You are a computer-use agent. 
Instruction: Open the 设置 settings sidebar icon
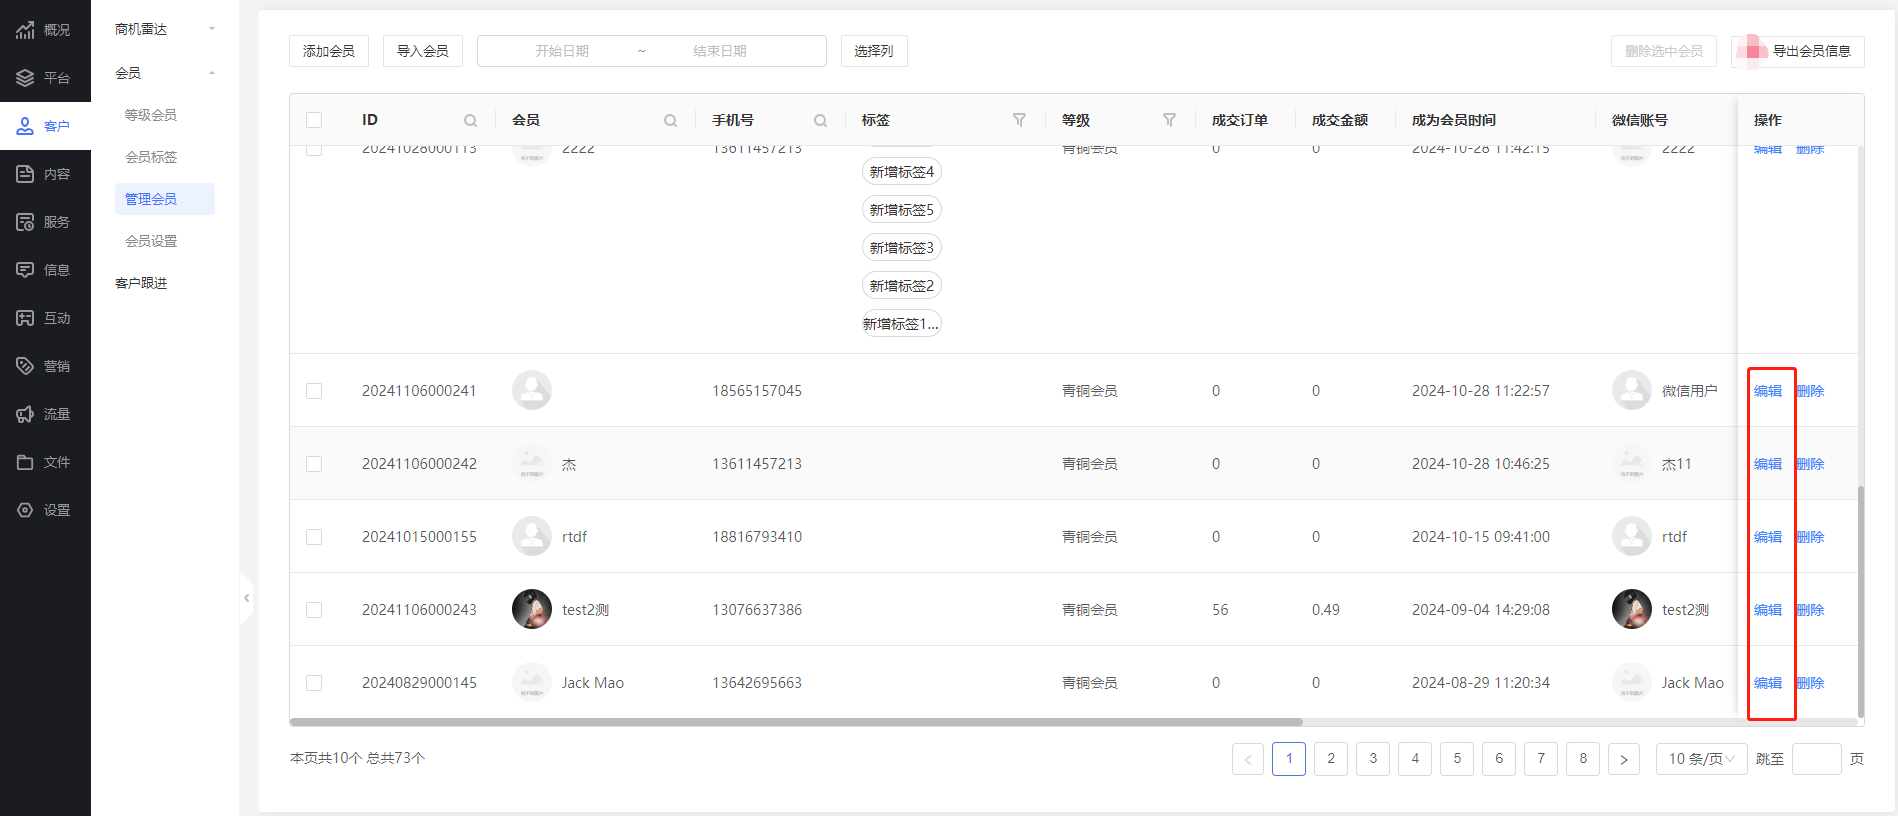pyautogui.click(x=26, y=510)
